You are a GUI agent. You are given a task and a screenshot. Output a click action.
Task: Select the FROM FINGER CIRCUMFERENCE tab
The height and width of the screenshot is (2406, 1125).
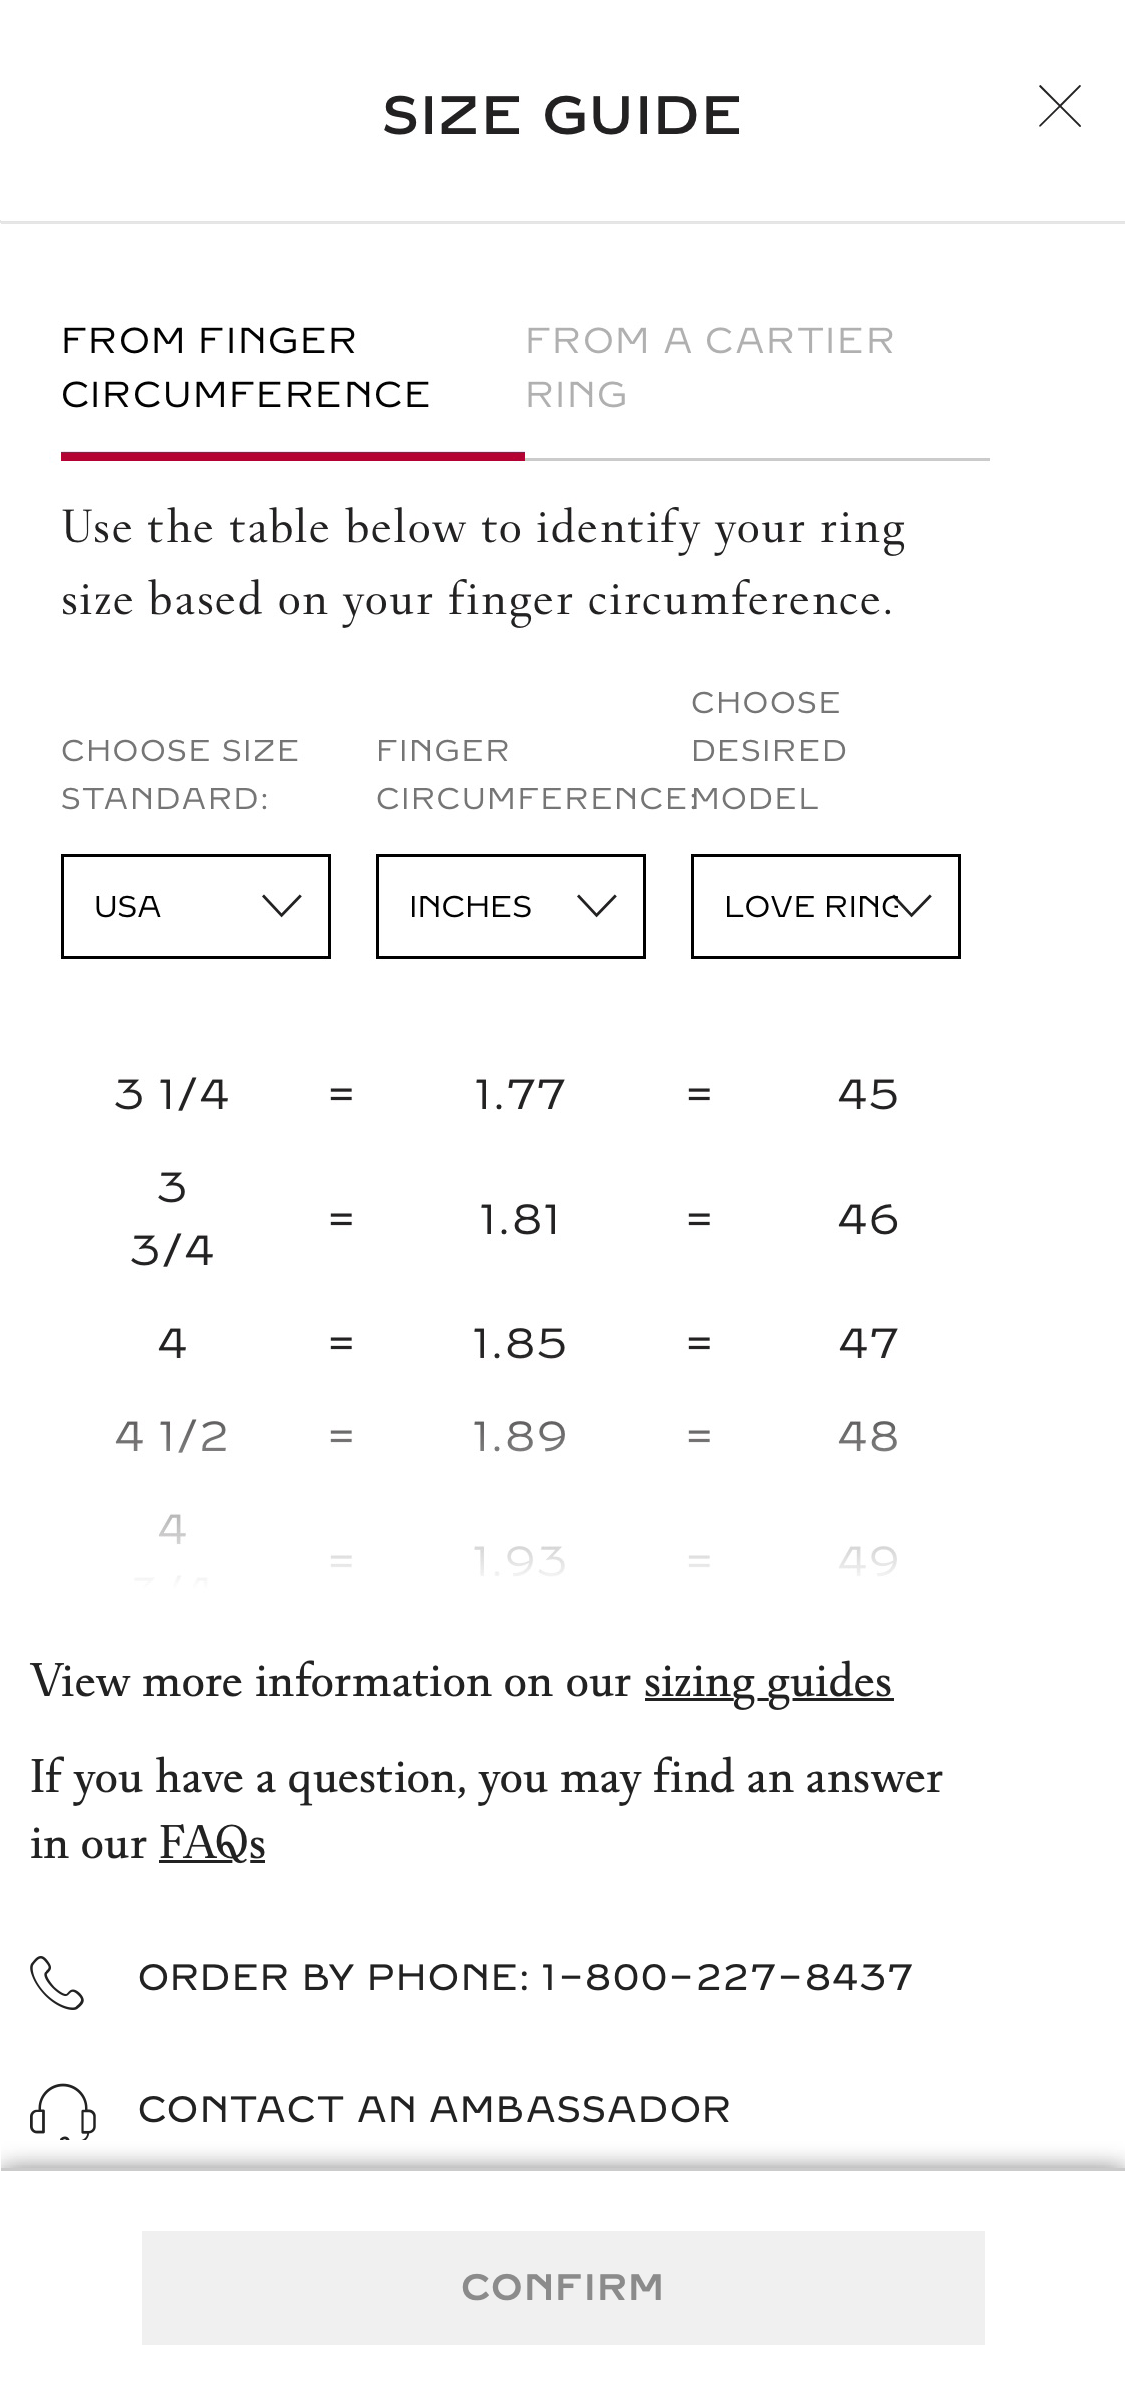246,366
